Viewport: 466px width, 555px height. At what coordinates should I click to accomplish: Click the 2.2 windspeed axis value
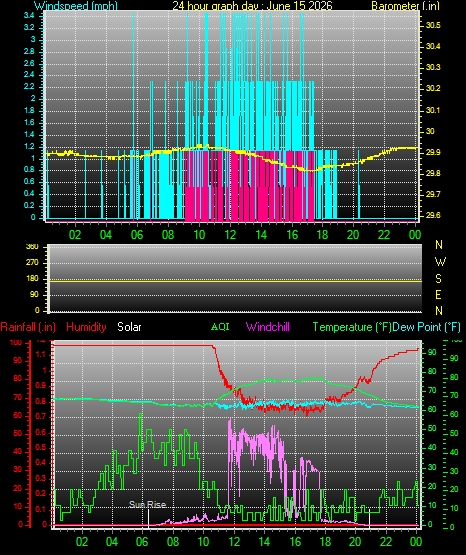(x=29, y=87)
